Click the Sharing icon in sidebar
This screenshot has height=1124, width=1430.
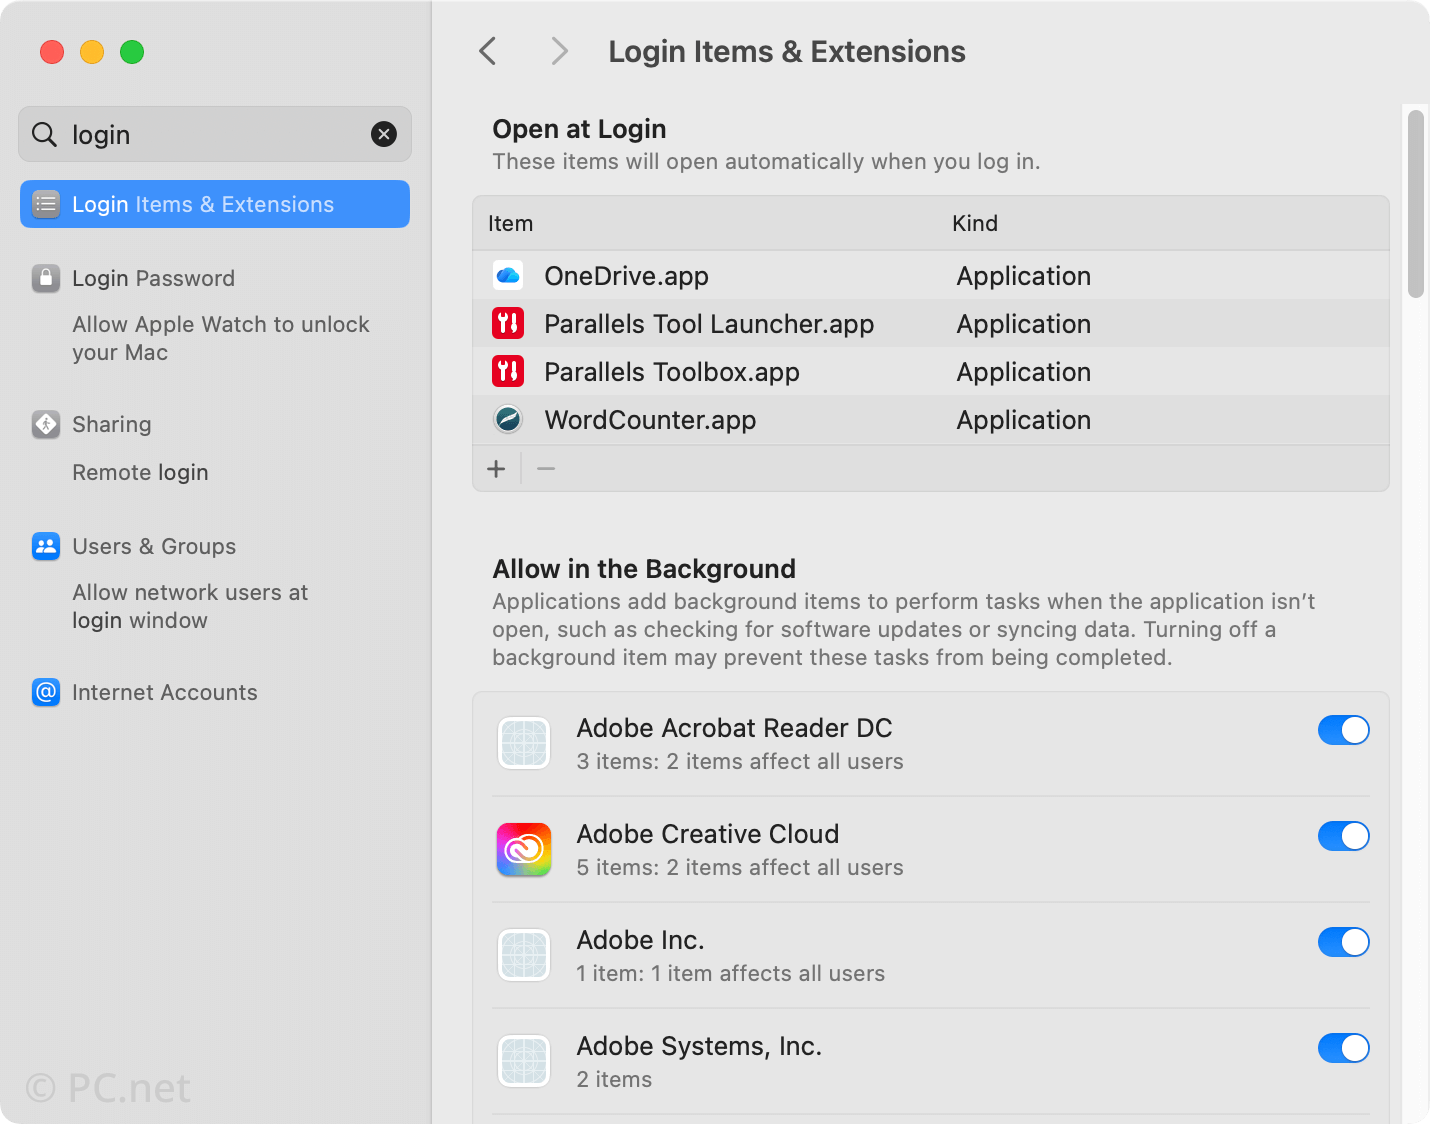pyautogui.click(x=46, y=424)
